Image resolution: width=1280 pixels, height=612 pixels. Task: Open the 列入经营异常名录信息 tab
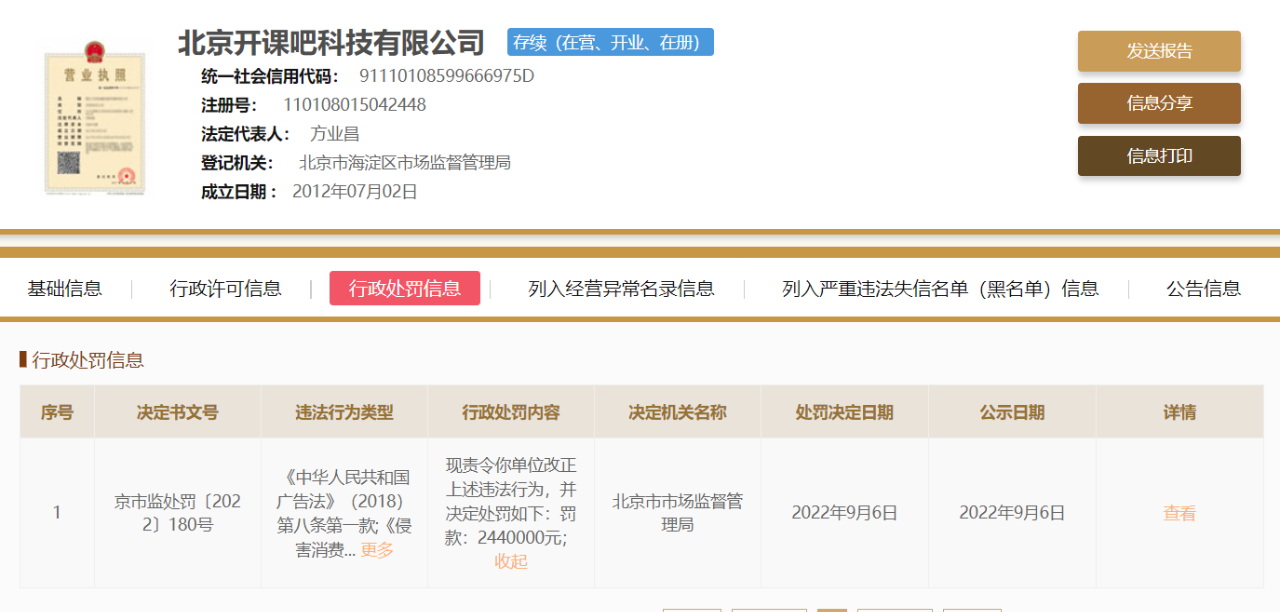coord(621,289)
